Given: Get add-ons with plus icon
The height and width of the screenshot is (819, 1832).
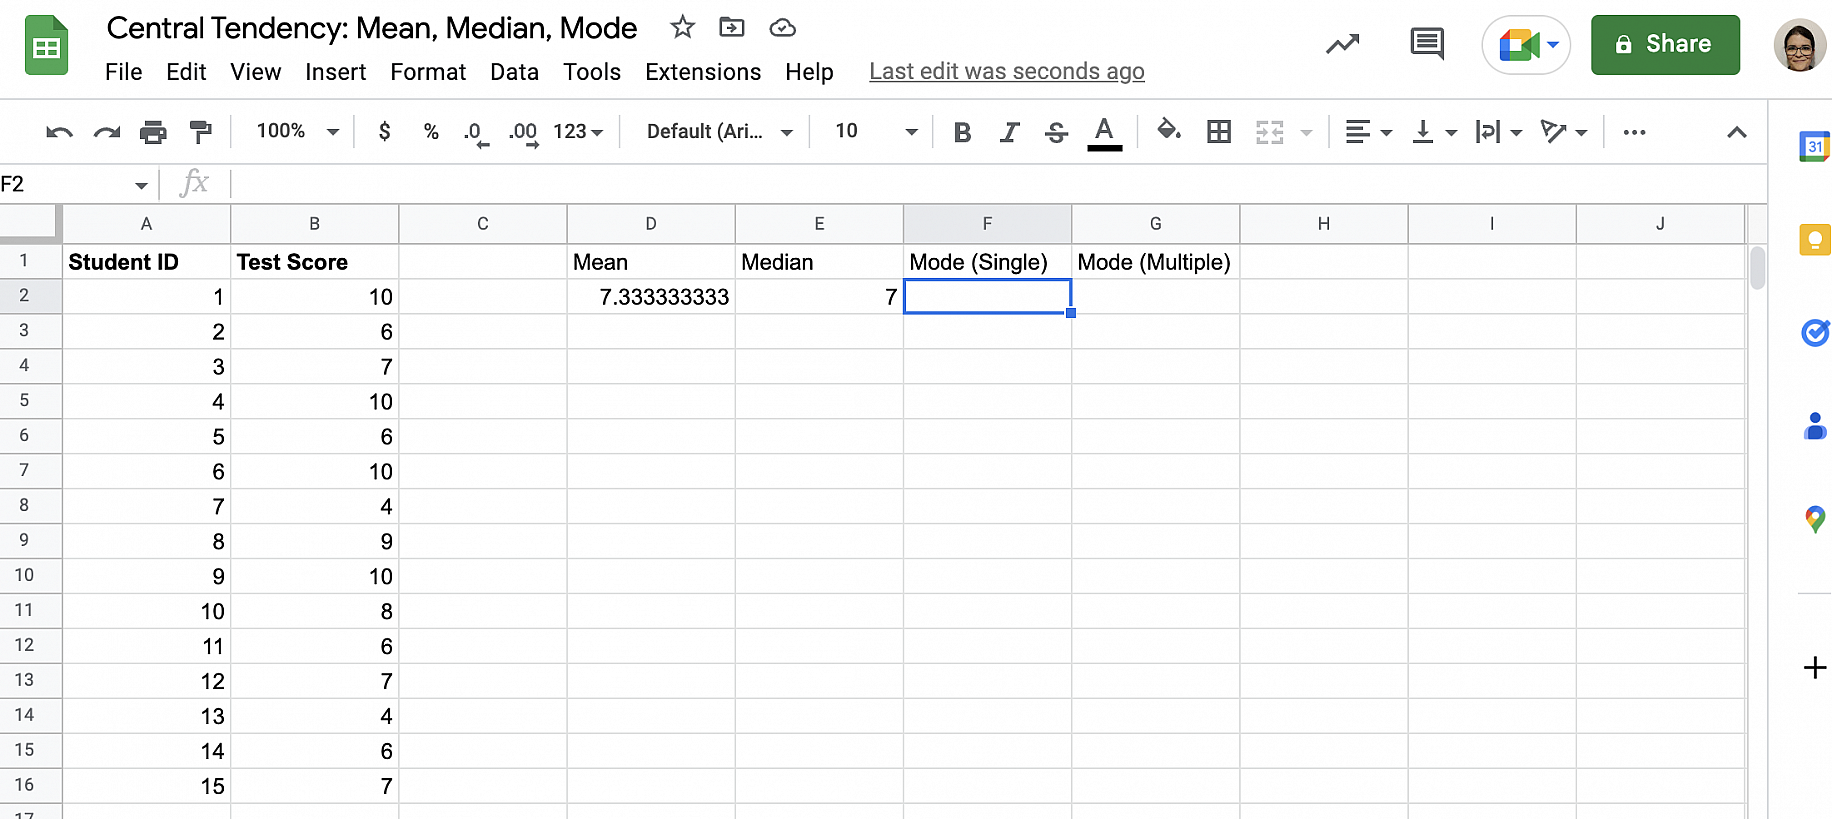Looking at the screenshot, I should coord(1814,667).
